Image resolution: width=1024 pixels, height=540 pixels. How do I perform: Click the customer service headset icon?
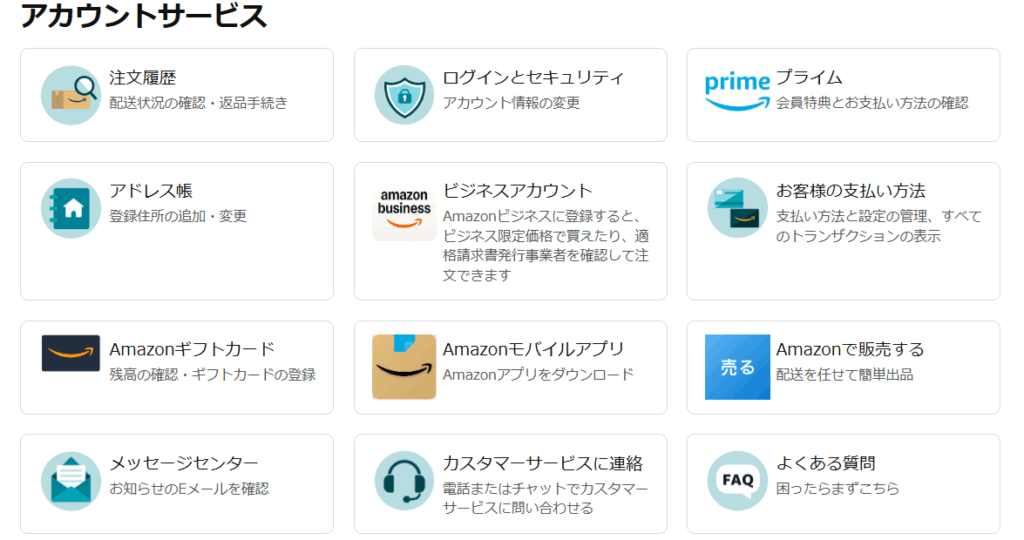pos(404,481)
